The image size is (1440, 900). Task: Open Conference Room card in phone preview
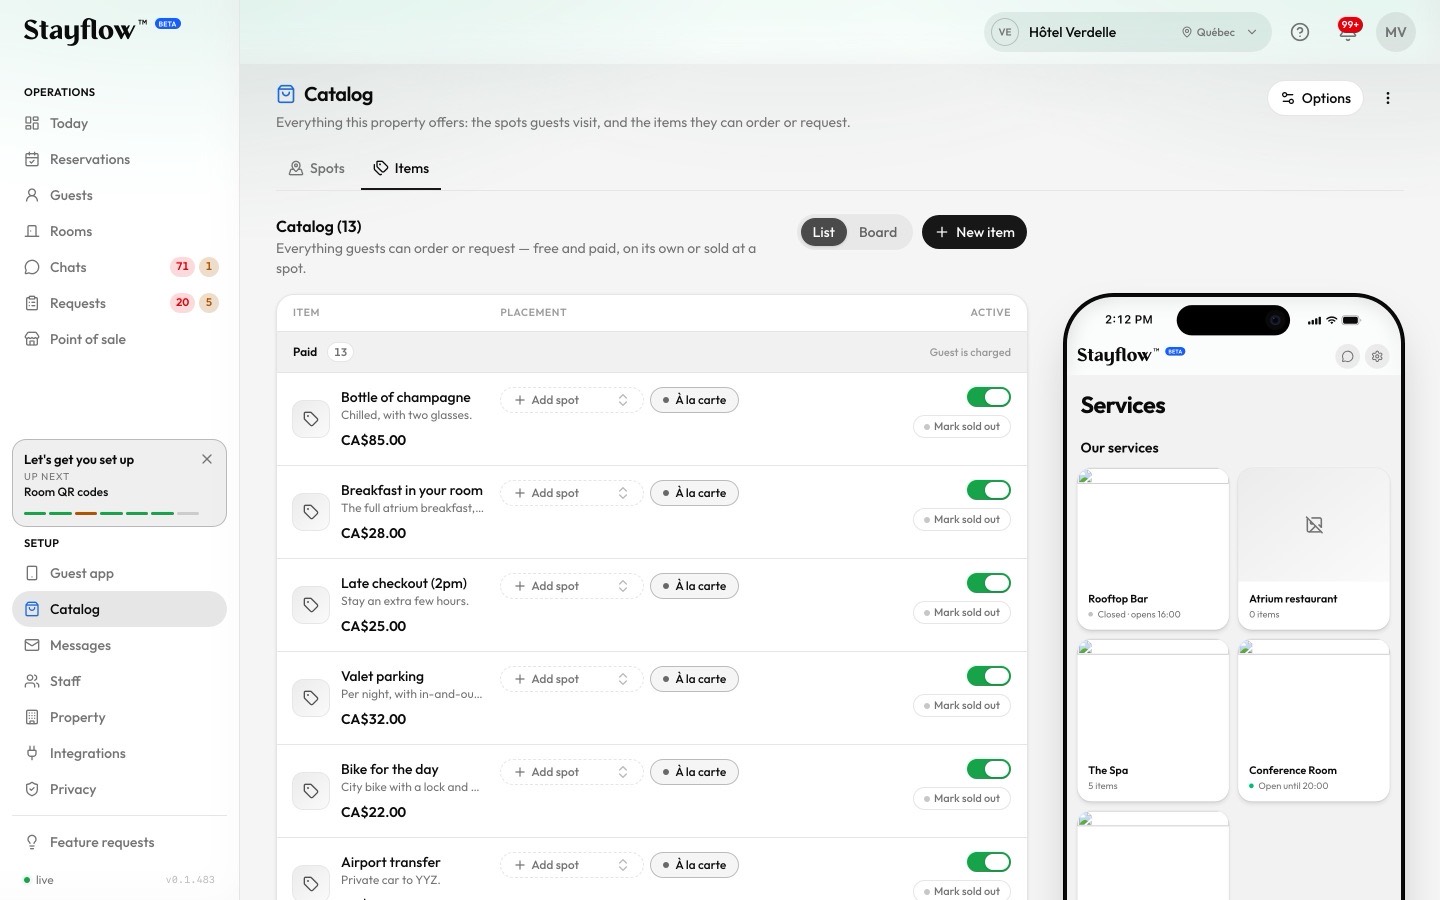coord(1314,721)
